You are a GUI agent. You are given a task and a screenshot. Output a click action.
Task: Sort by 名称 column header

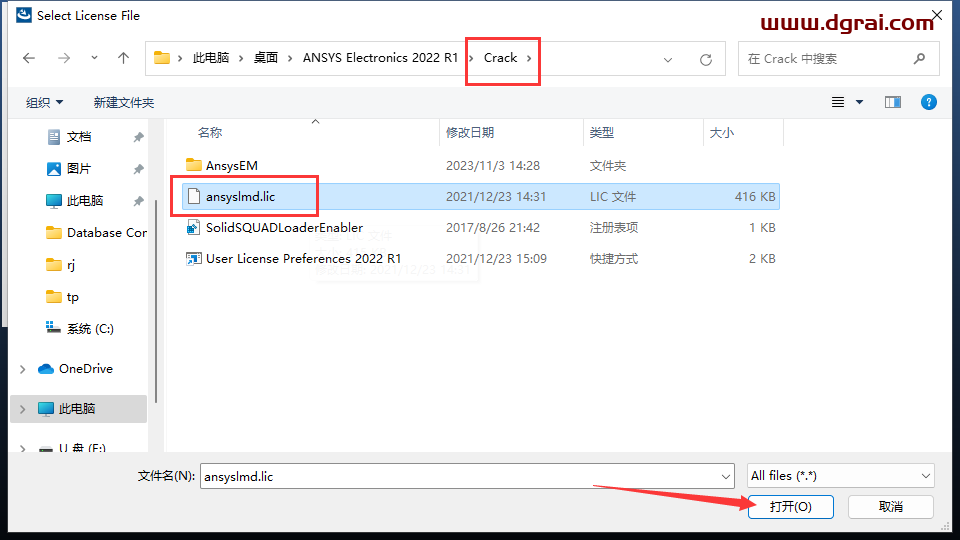click(x=210, y=132)
